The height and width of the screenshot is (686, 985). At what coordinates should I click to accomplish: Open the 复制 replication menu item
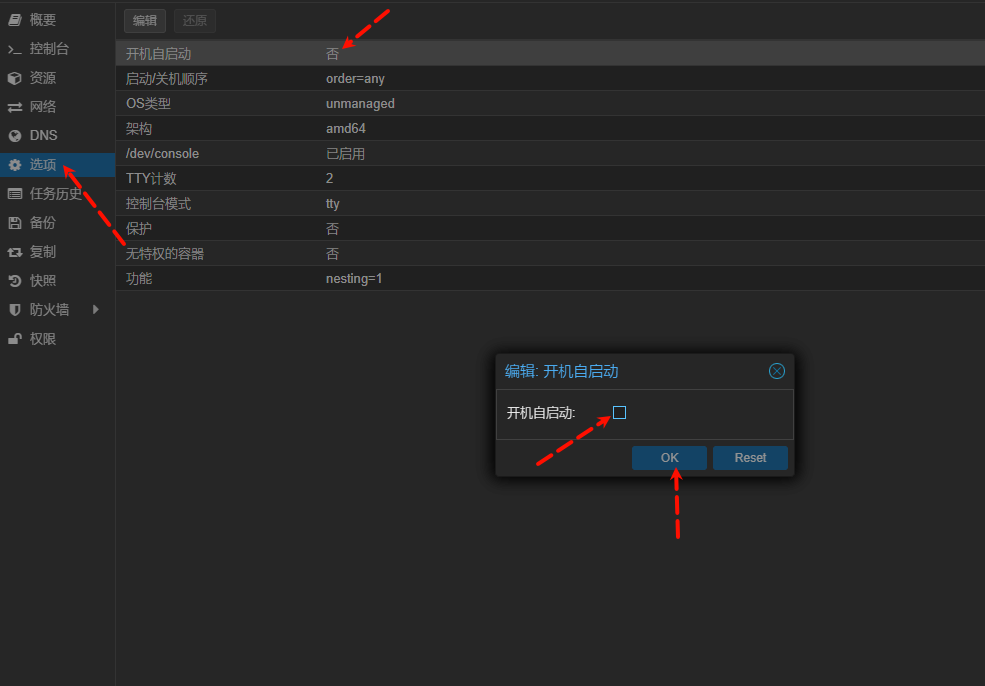(x=42, y=252)
